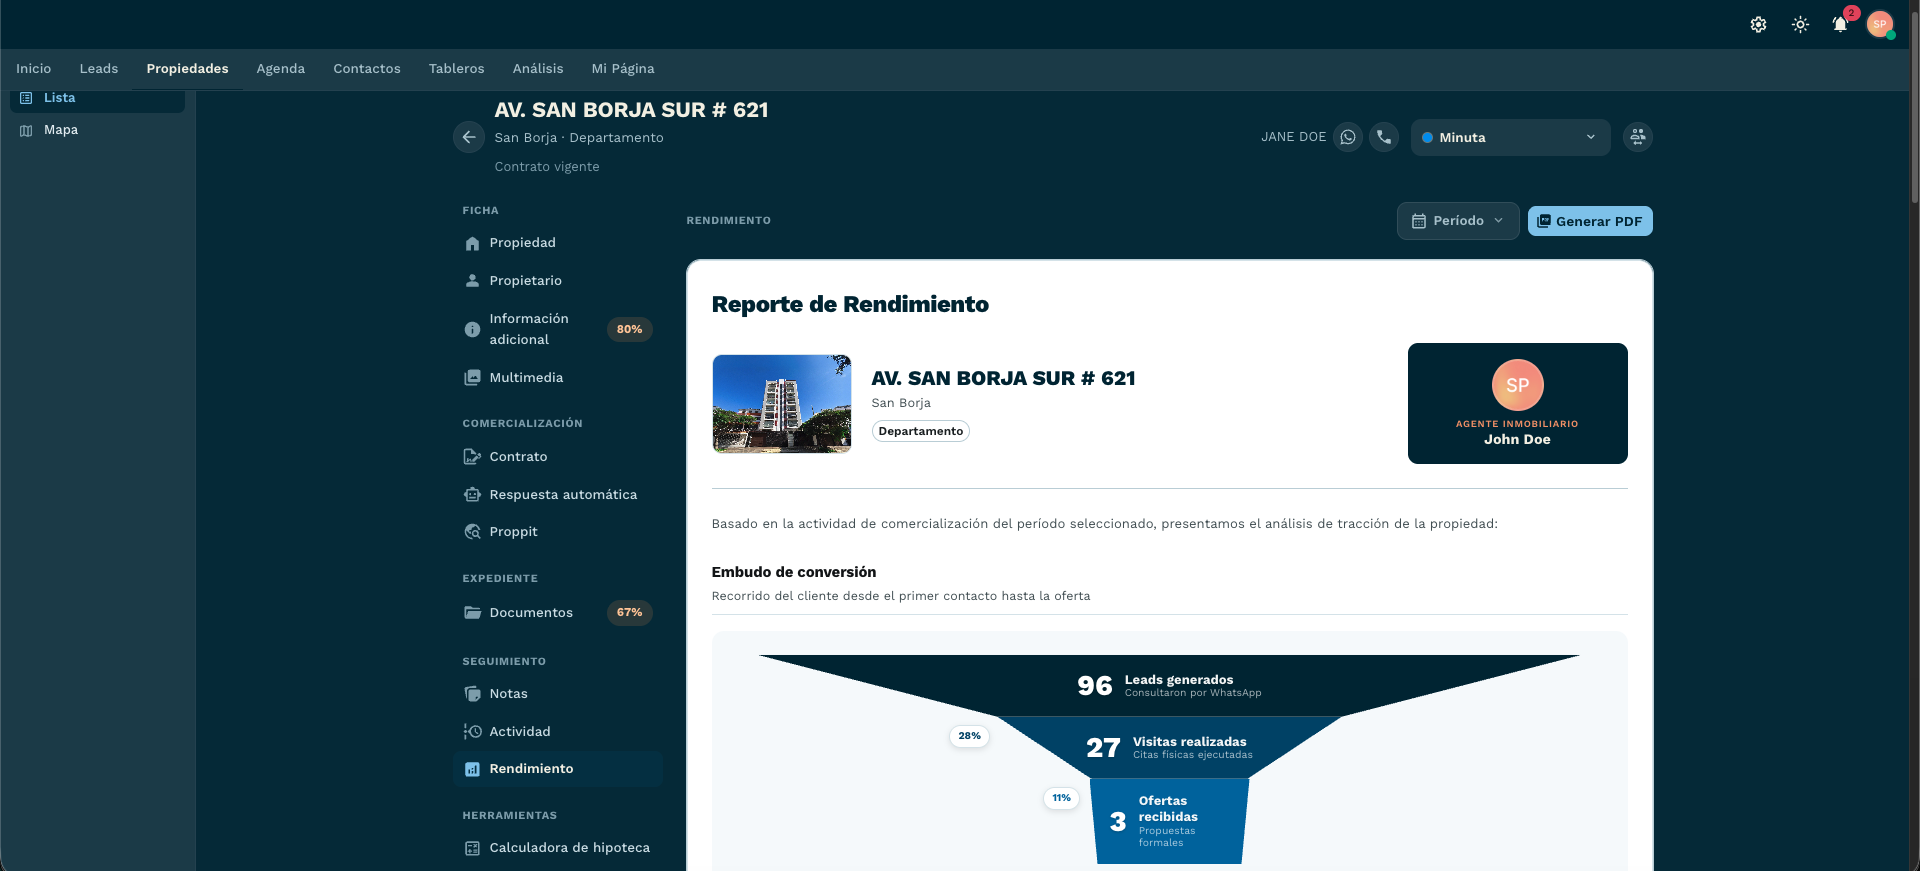Image resolution: width=1920 pixels, height=871 pixels.
Task: Open the SP user avatar menu
Action: tap(1880, 24)
